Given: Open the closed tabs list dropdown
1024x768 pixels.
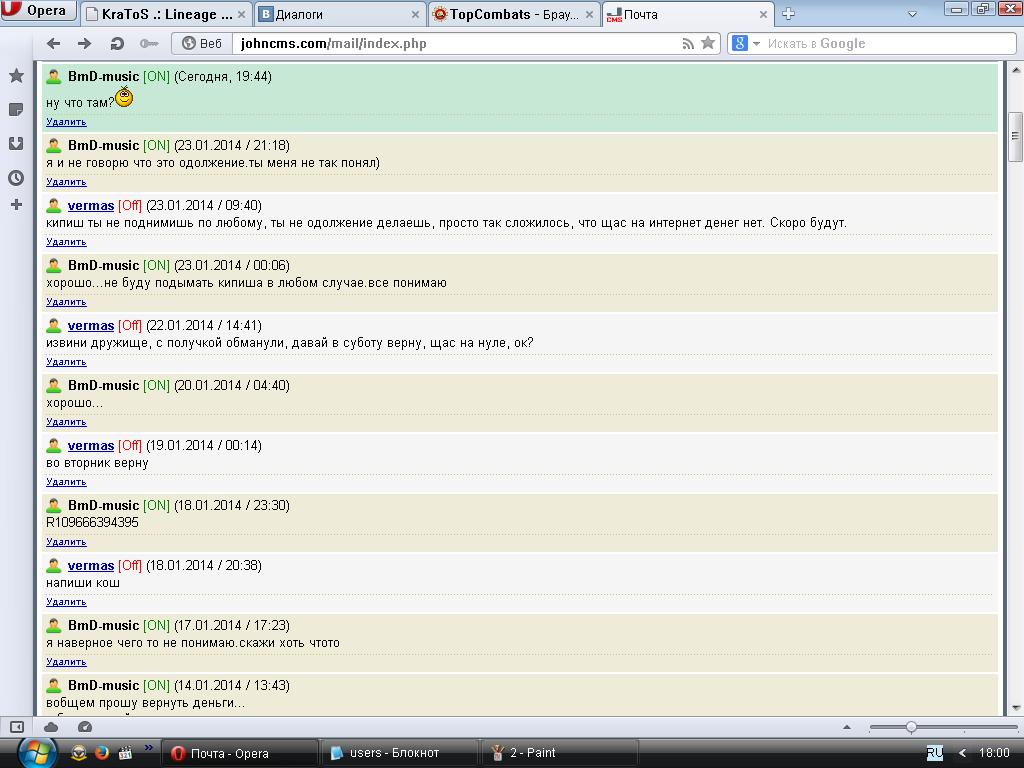Looking at the screenshot, I should point(912,14).
